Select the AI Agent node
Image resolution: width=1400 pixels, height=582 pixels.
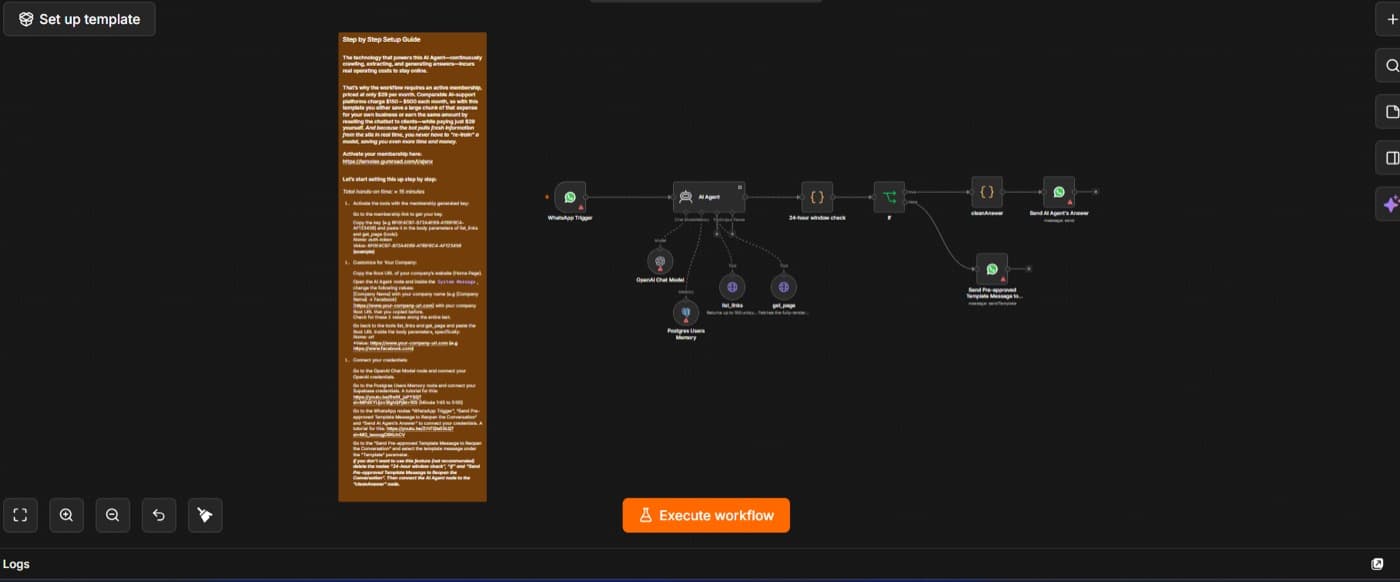pos(709,197)
